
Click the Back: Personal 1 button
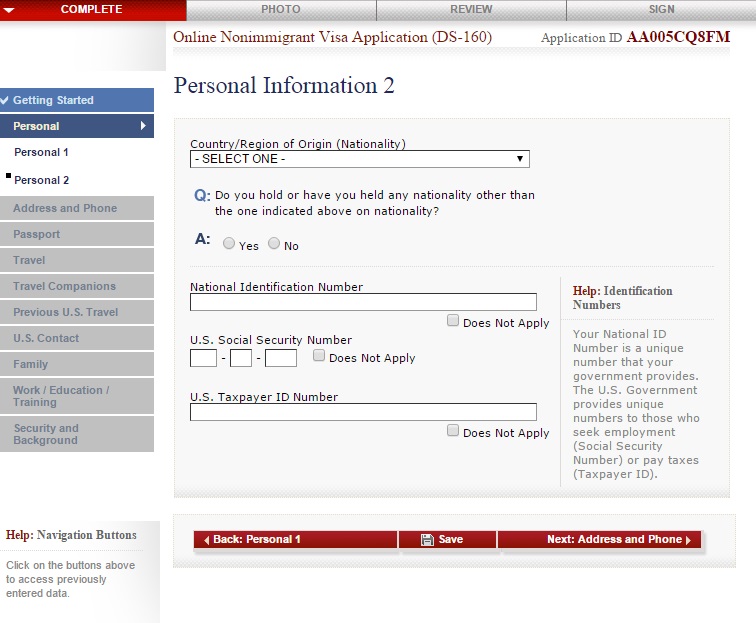coord(296,540)
